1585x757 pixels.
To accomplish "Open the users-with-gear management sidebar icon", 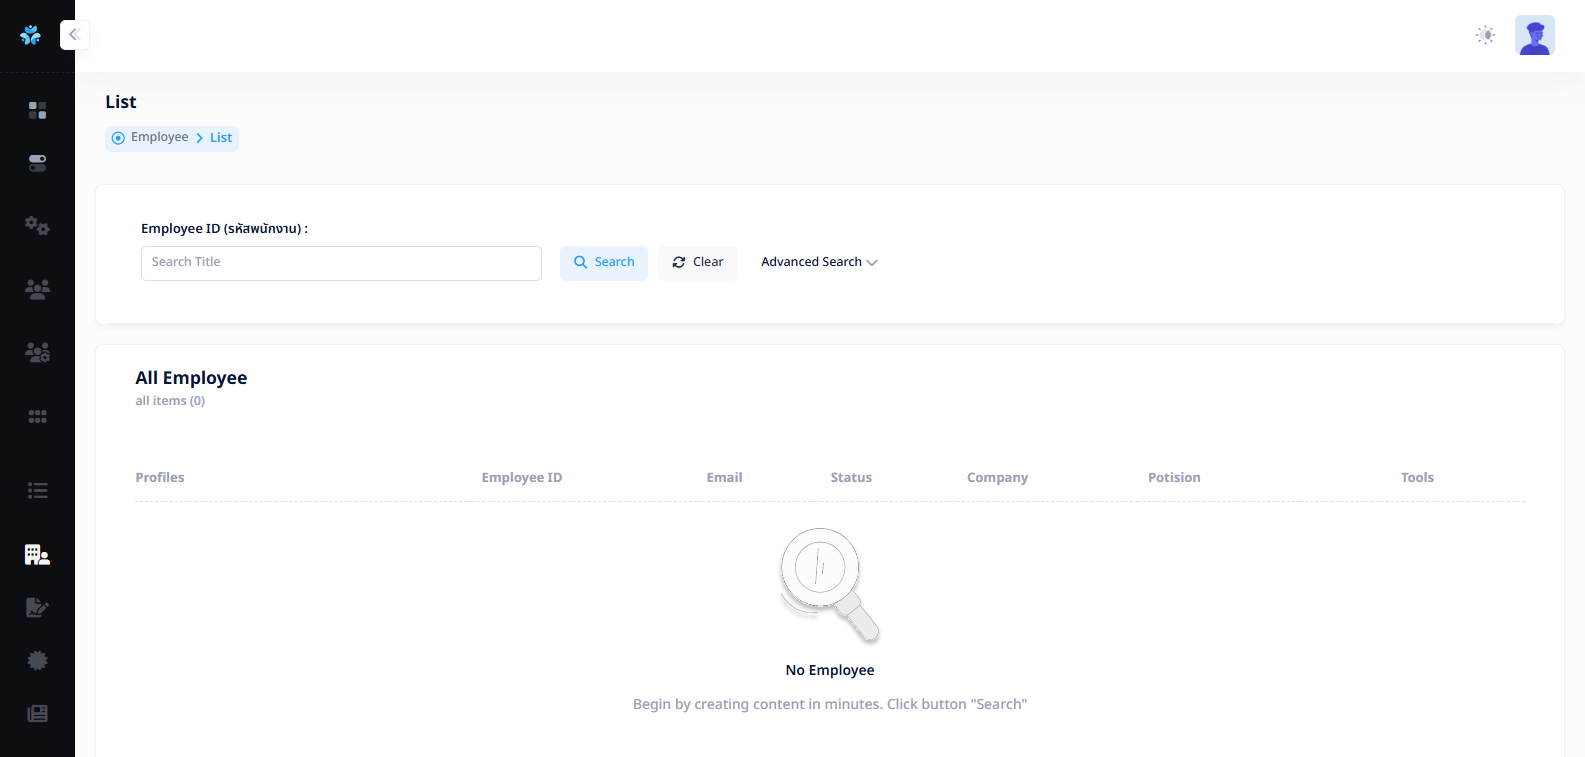I will [x=37, y=352].
